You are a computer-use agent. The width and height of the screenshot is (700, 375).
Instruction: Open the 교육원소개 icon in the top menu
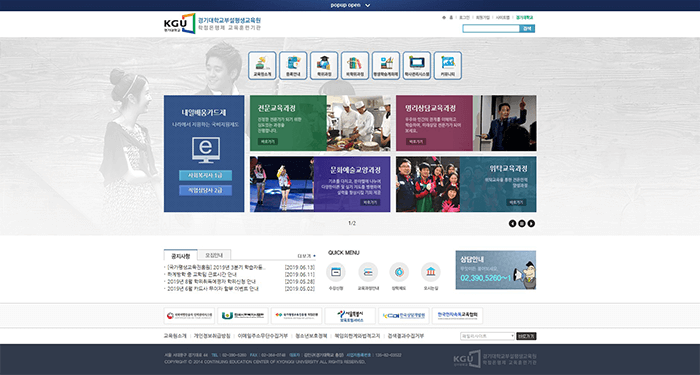coord(262,66)
